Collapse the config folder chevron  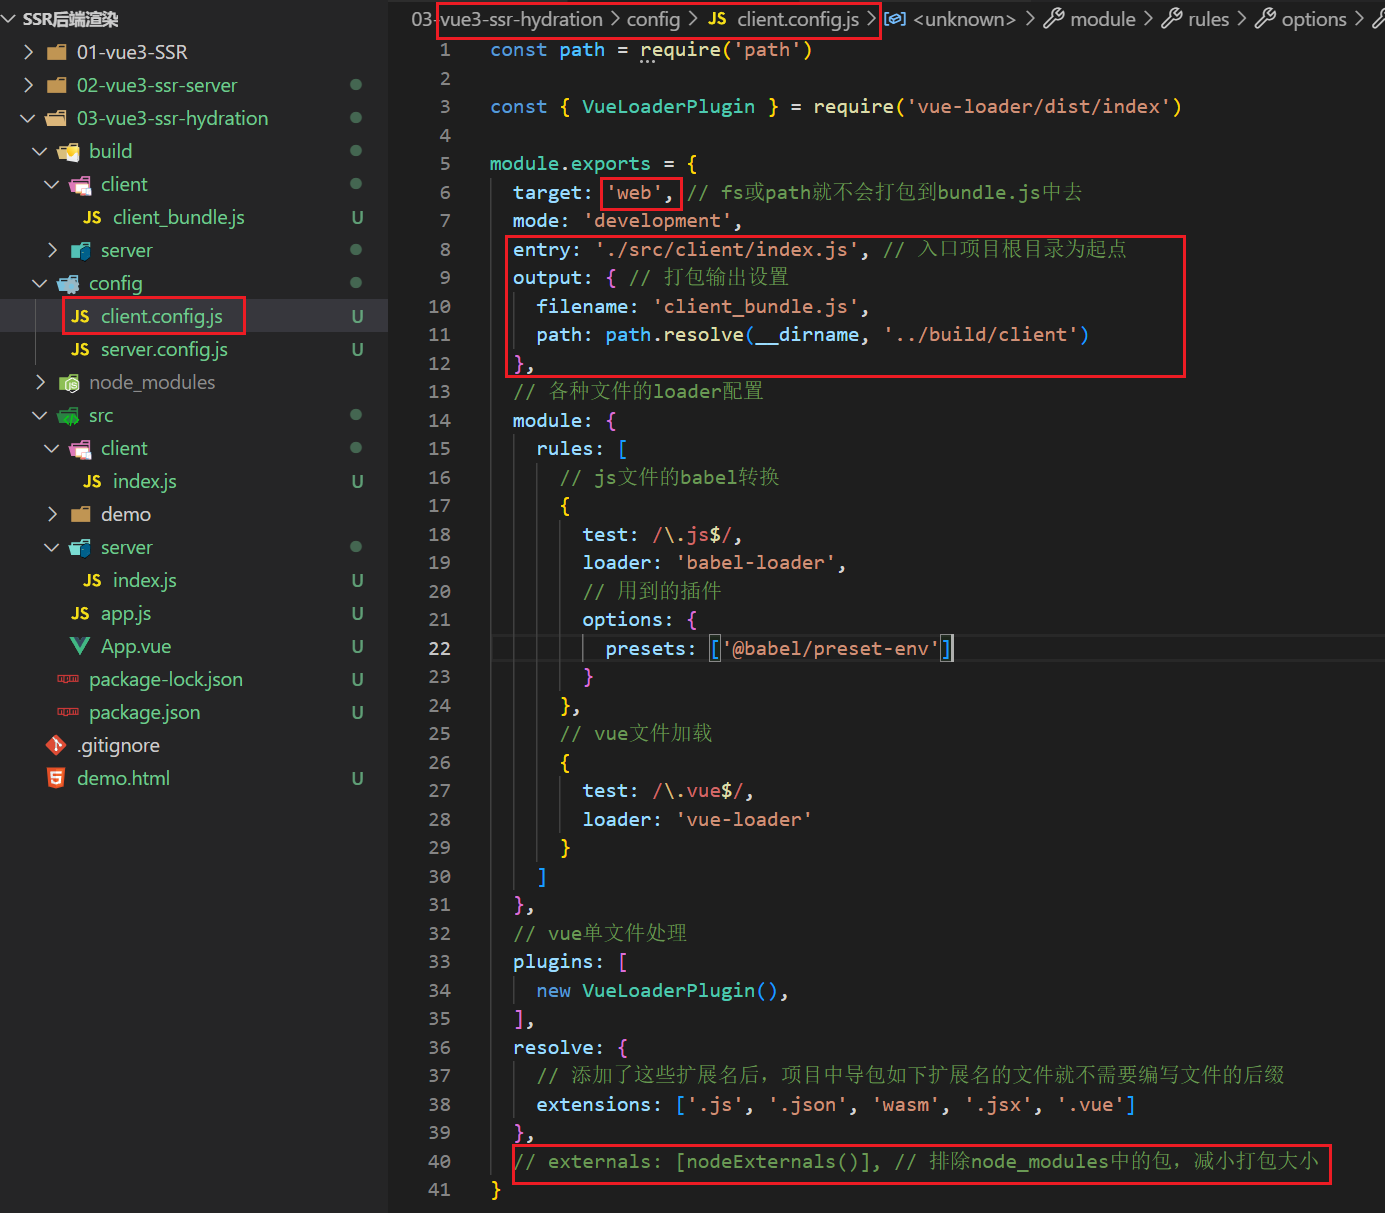(40, 283)
